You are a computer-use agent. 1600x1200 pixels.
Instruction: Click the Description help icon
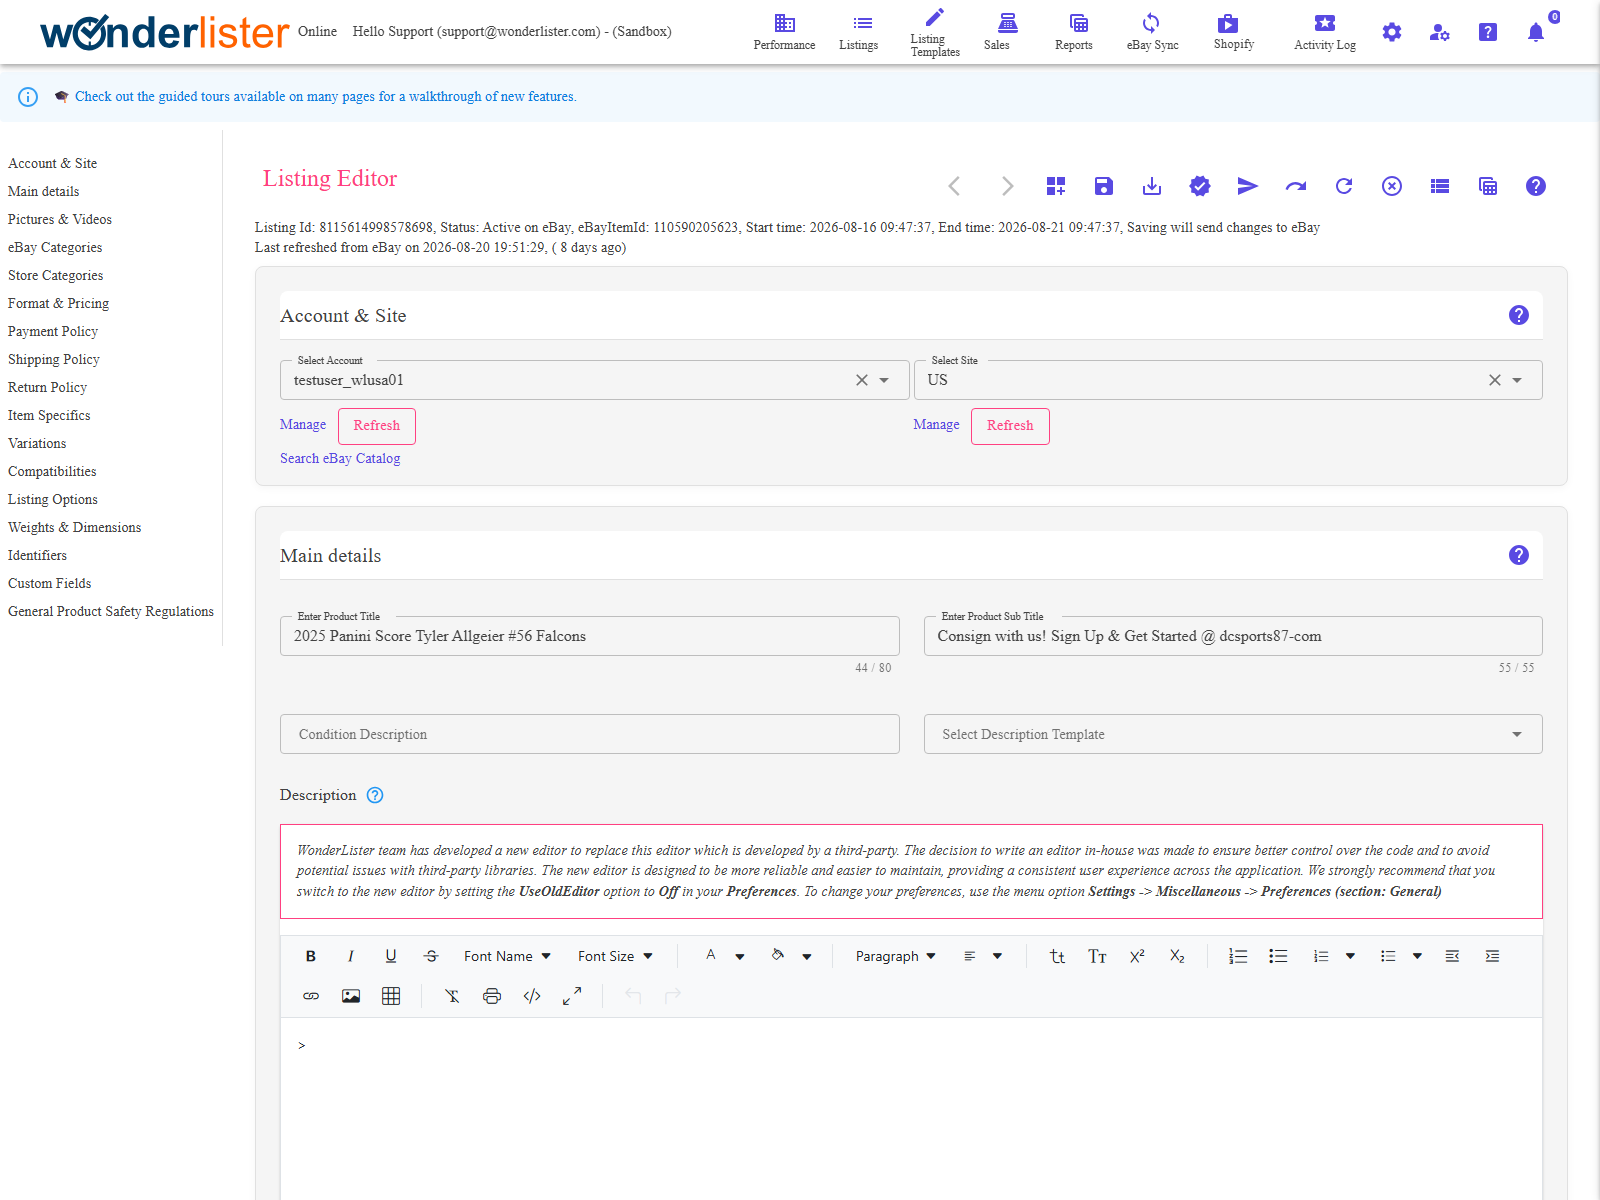click(x=375, y=795)
